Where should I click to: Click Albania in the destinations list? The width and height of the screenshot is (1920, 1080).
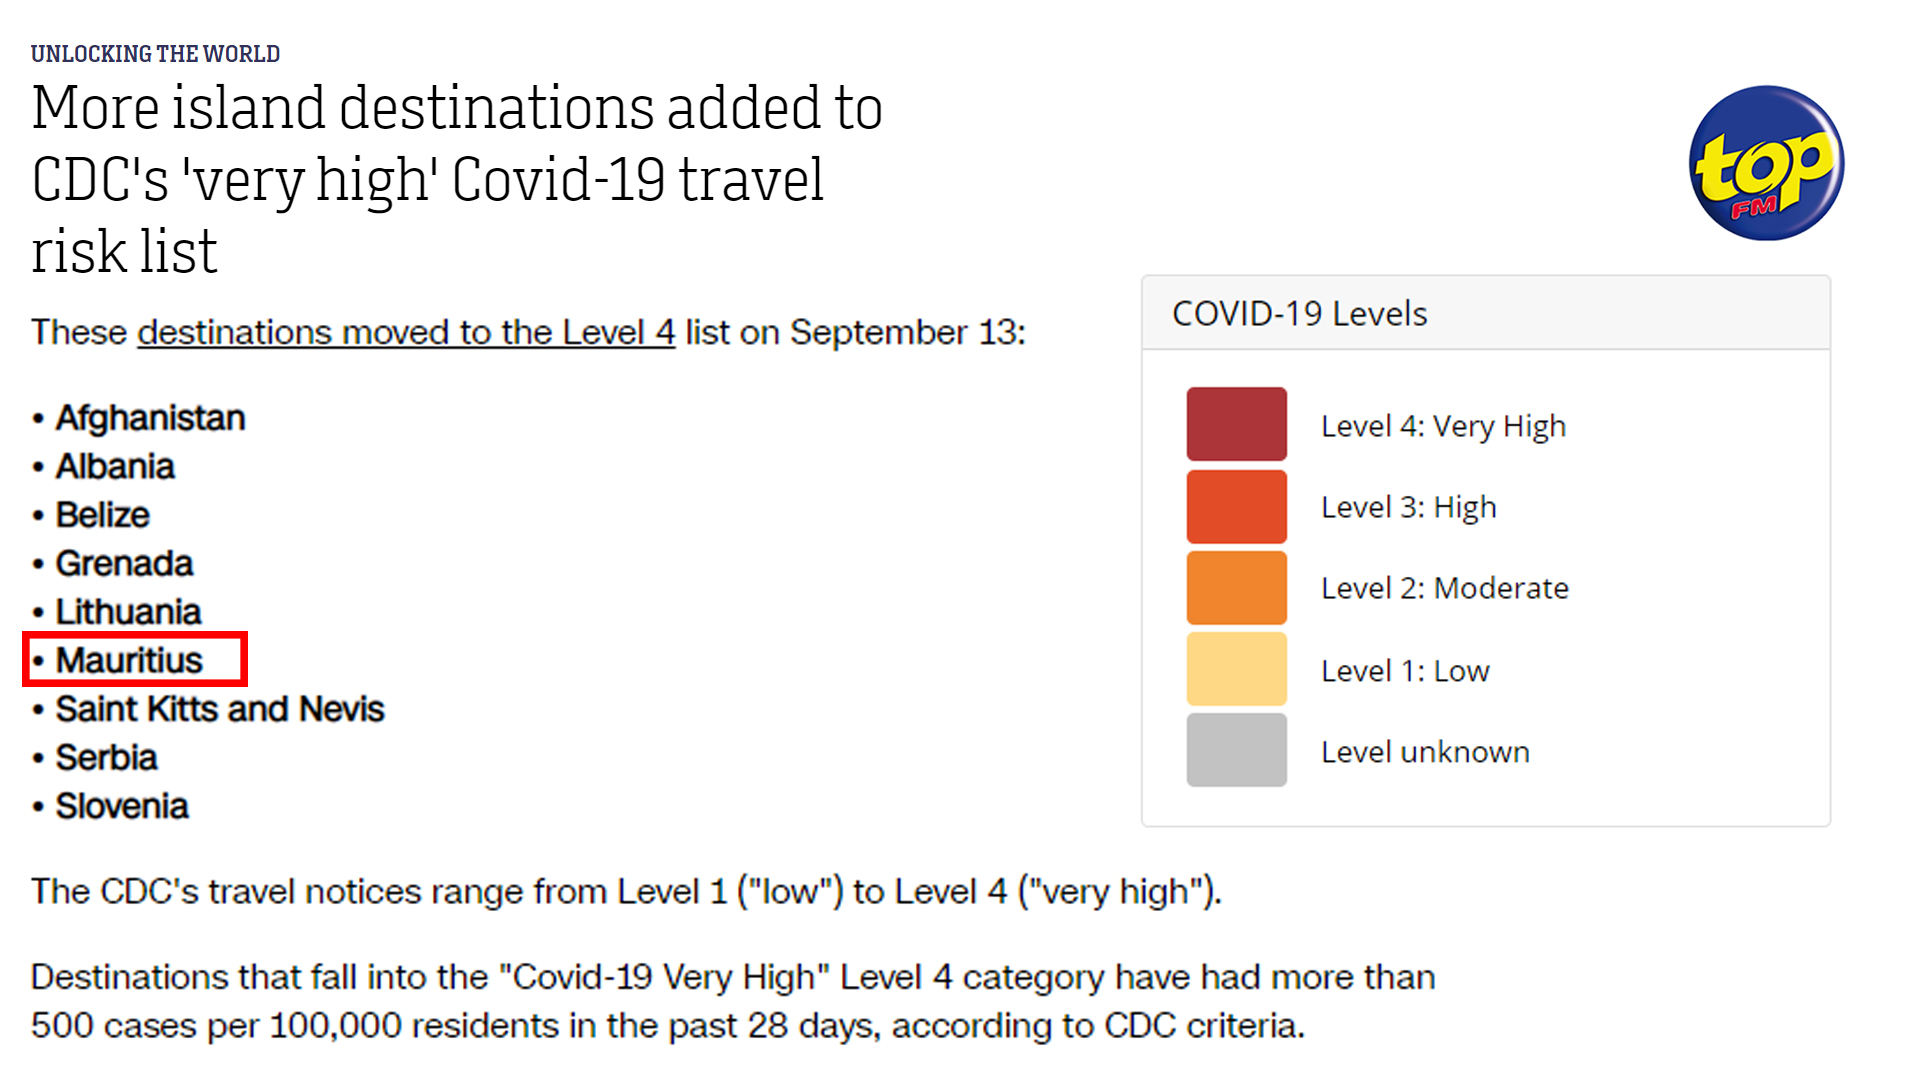(x=115, y=467)
